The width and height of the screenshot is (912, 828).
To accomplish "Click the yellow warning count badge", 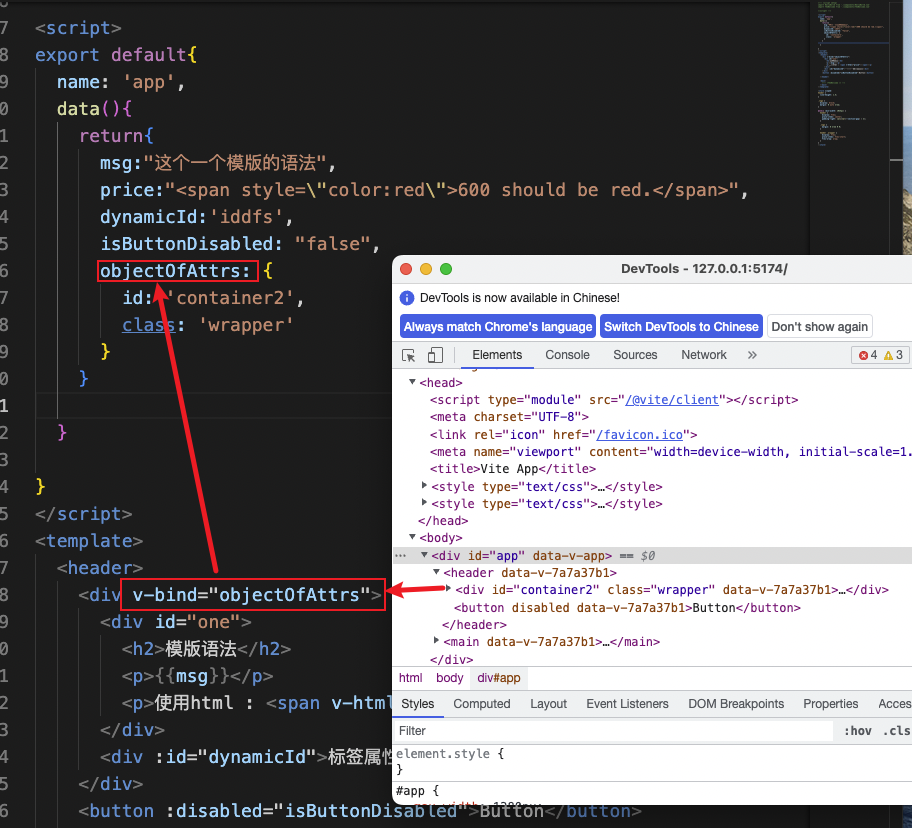I will click(x=893, y=355).
